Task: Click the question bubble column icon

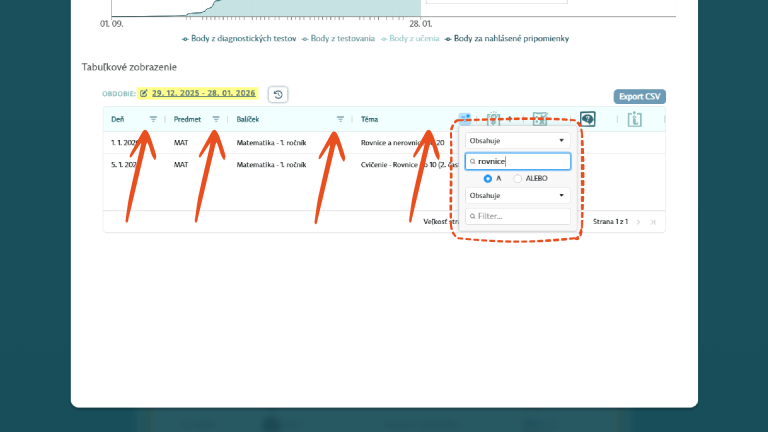Action: 588,119
